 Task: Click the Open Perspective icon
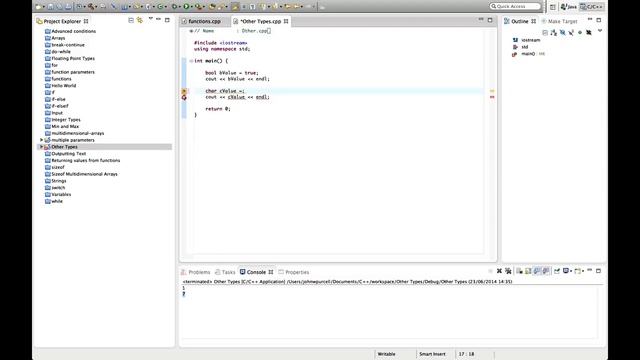[x=552, y=7]
